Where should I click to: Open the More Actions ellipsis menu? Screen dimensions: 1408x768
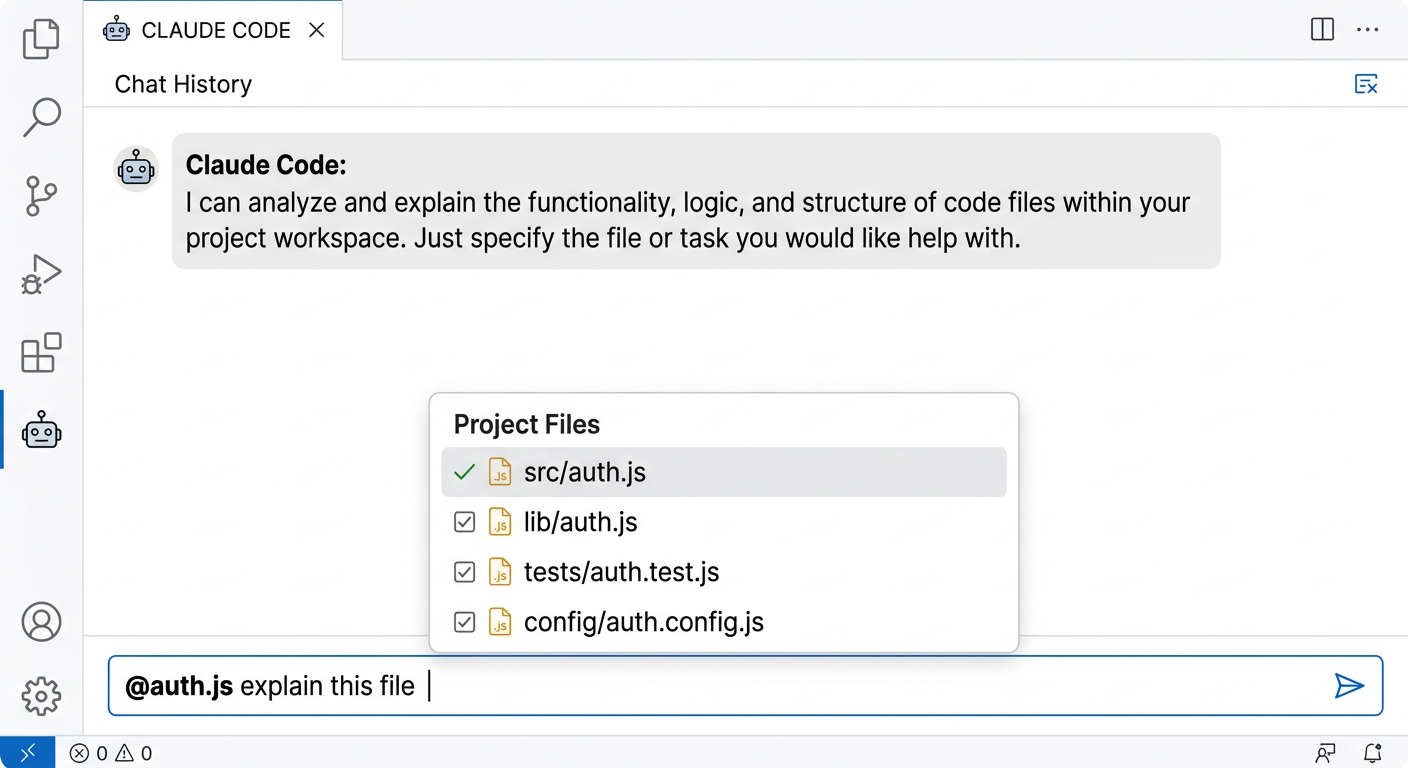coord(1367,30)
